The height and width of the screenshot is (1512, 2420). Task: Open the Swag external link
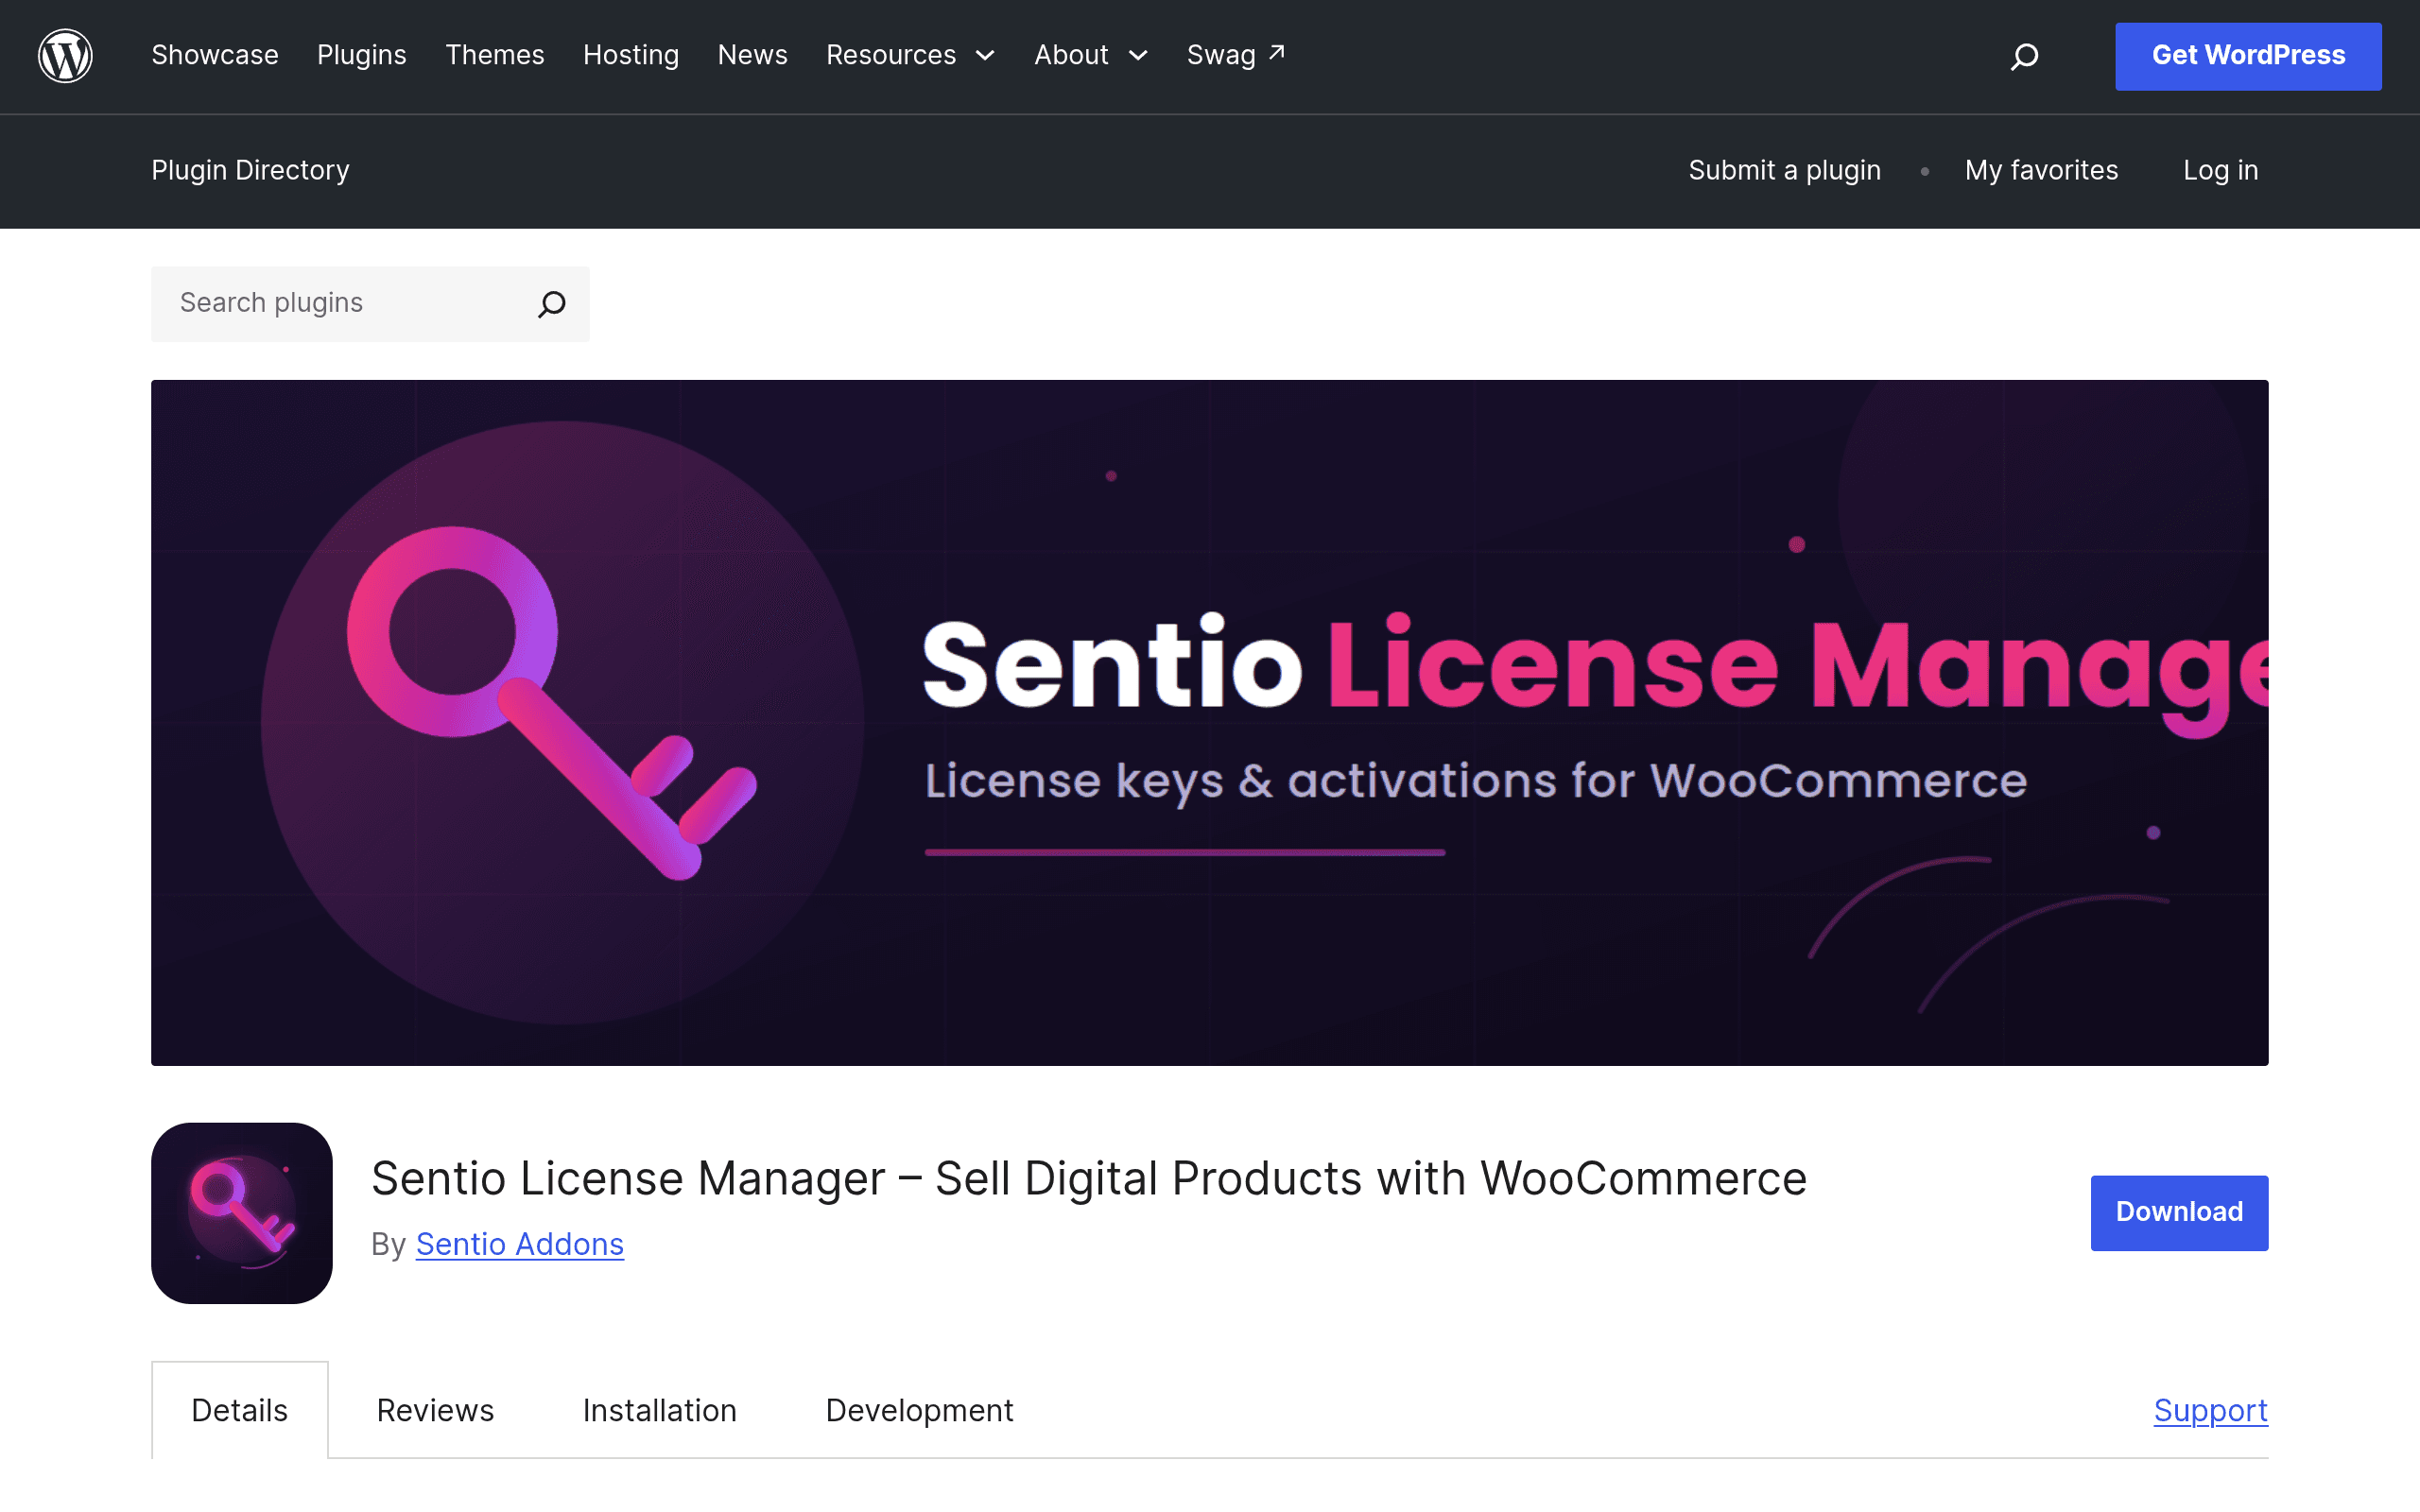coord(1236,56)
